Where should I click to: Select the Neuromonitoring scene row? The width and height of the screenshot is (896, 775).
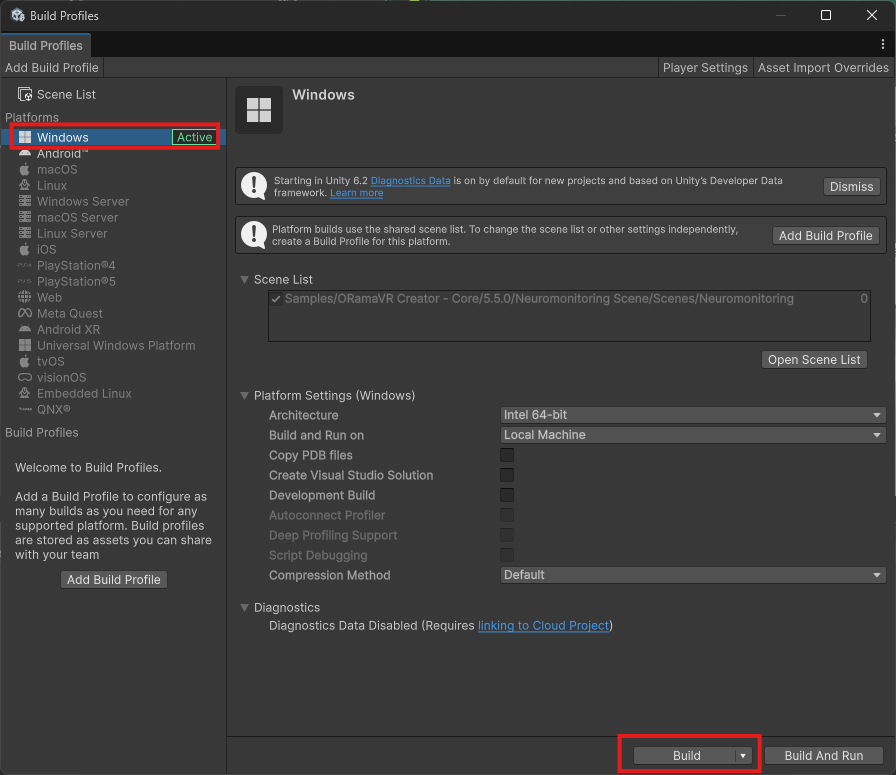pos(569,299)
